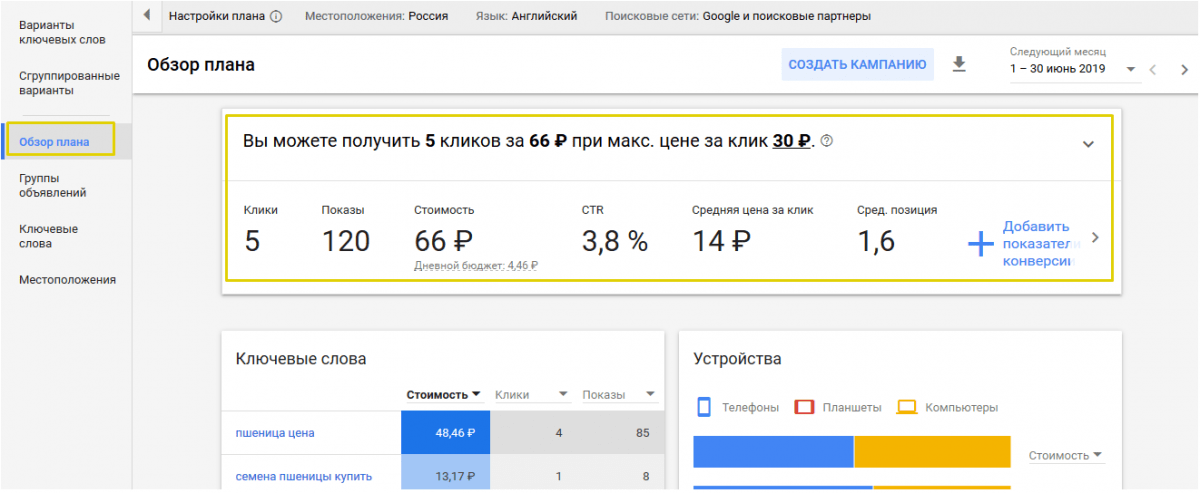Viewport: 1200px width, 493px height.
Task: Click the download plan icon
Action: [959, 65]
